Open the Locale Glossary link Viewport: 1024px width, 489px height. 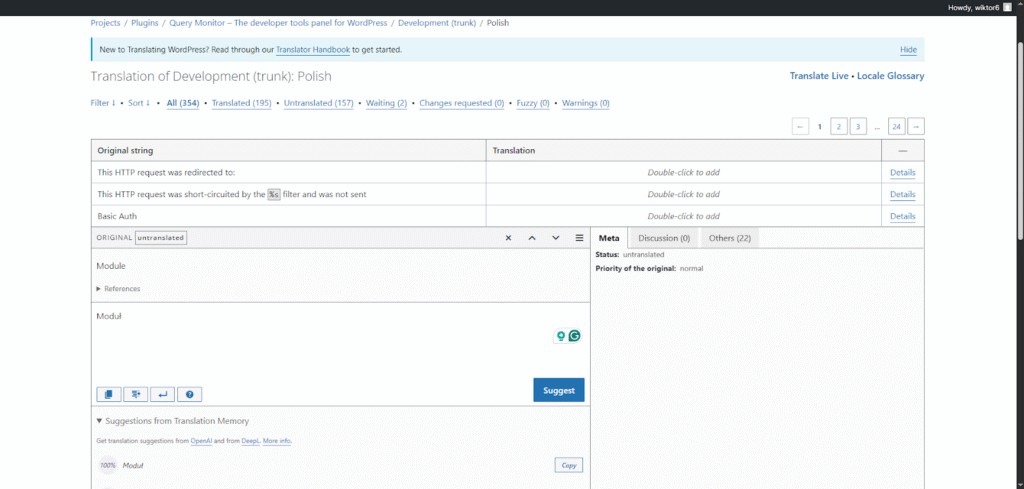click(890, 76)
